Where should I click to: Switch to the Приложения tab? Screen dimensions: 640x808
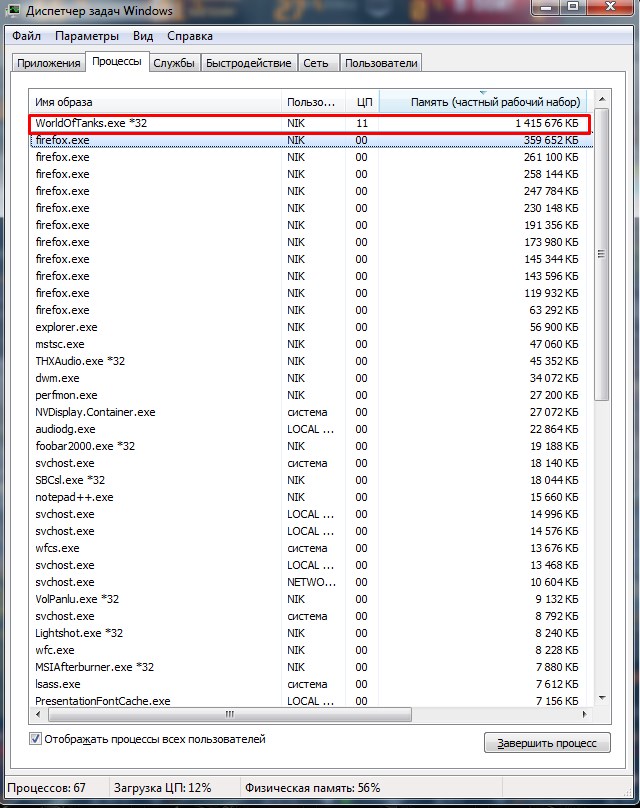point(48,63)
